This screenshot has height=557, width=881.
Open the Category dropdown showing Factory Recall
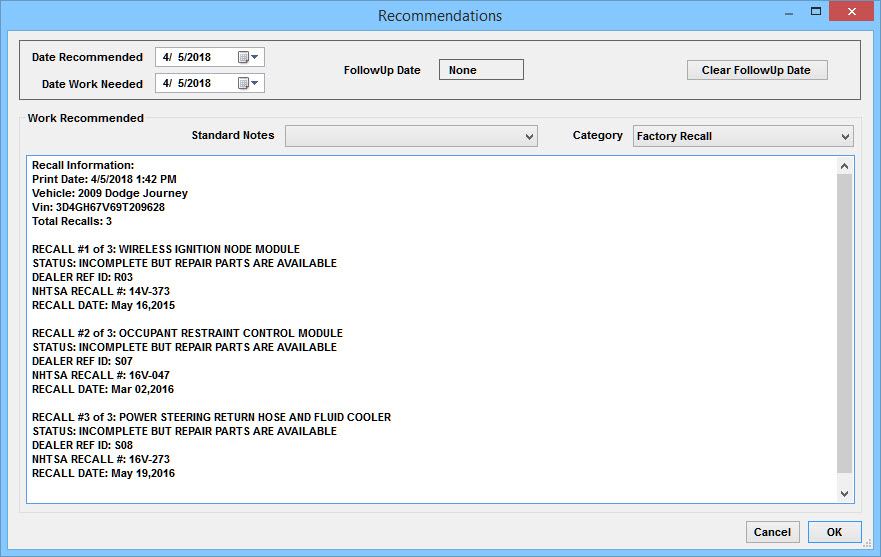coord(743,136)
